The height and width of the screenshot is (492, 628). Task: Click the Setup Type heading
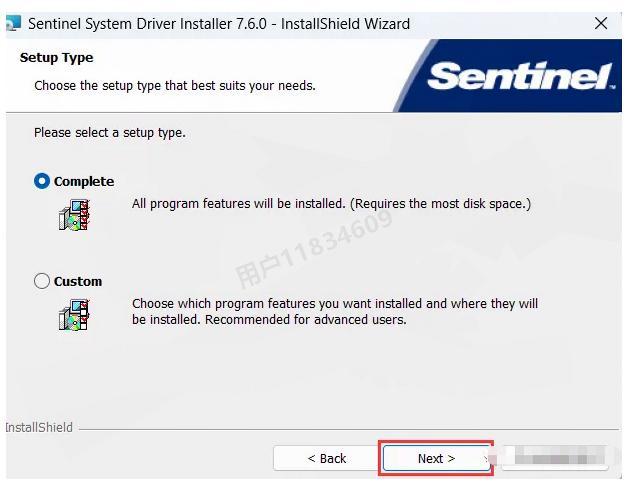[56, 58]
